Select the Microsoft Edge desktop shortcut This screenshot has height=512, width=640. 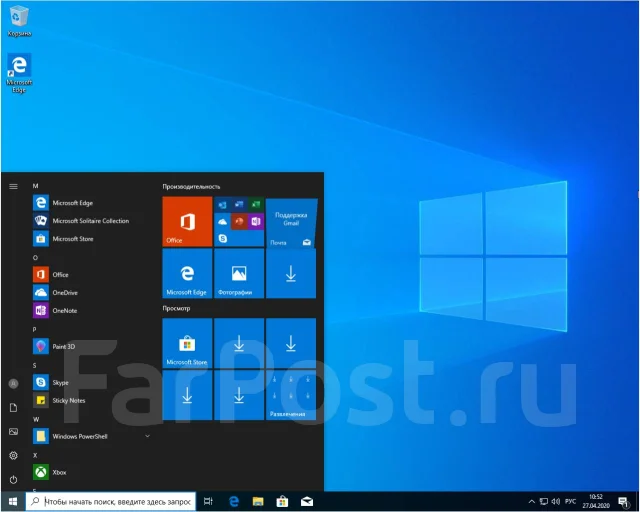19,73
